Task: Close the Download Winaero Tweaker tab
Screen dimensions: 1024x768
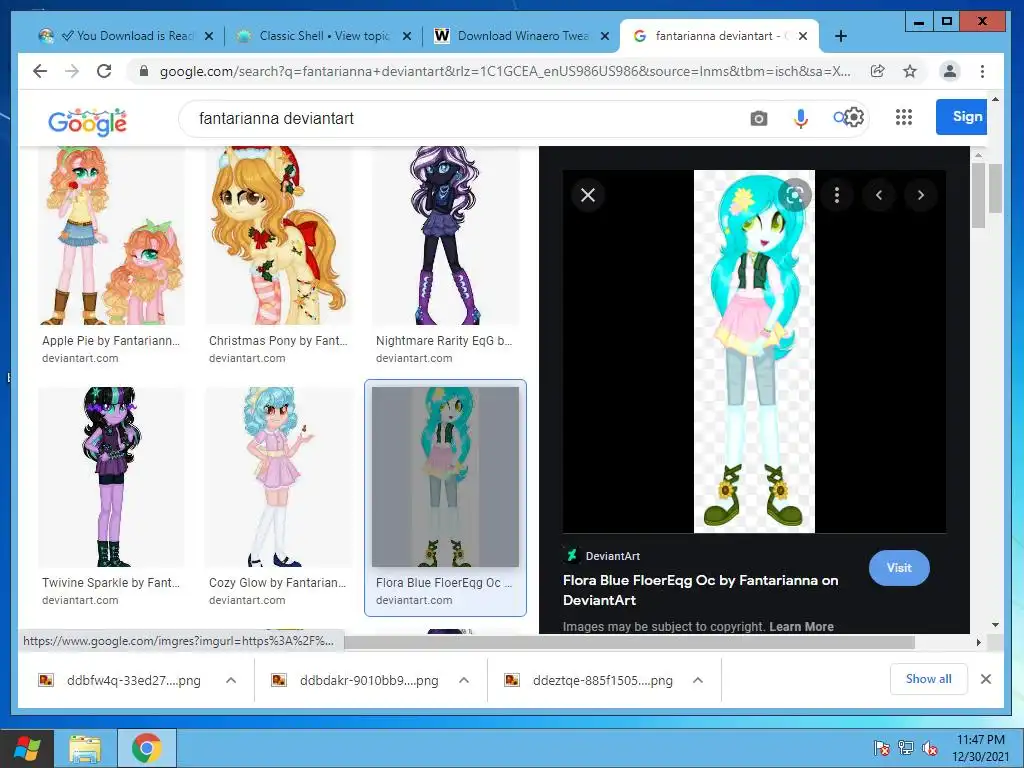Action: (x=605, y=36)
